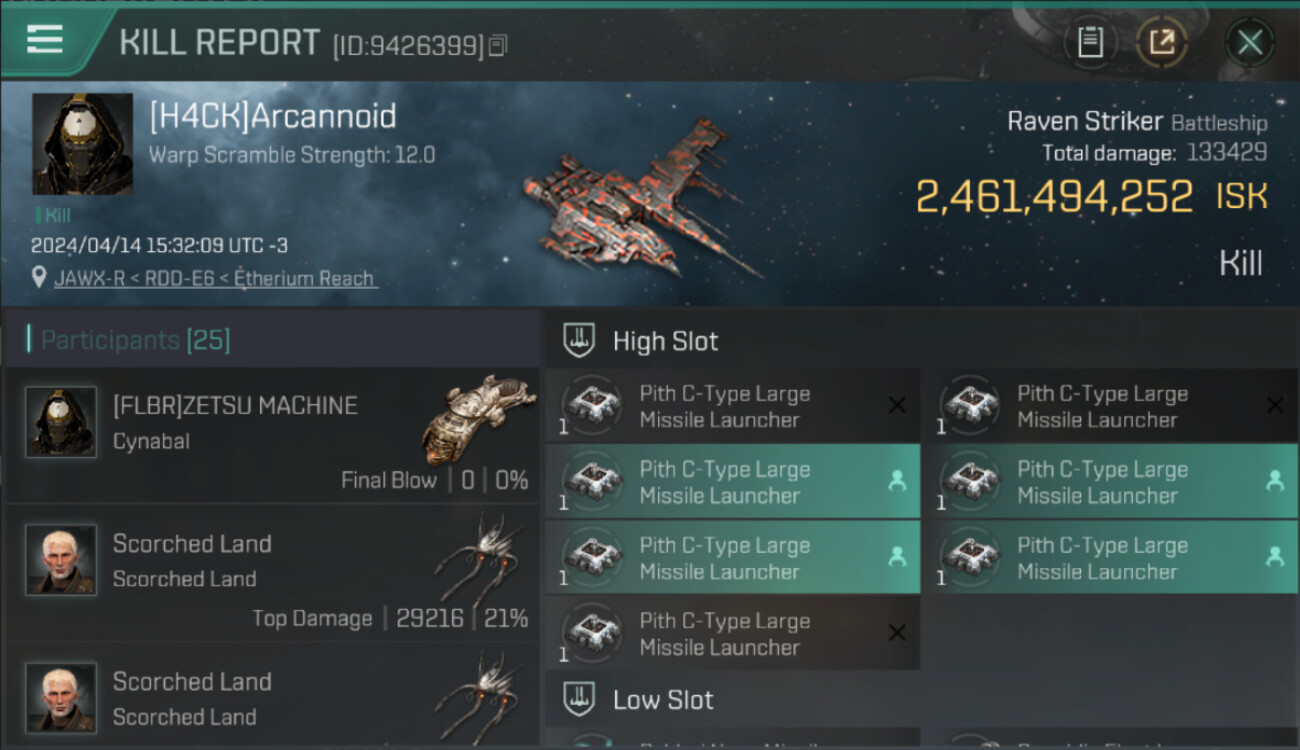Select the first Scorched Land participant row

[x=272, y=573]
